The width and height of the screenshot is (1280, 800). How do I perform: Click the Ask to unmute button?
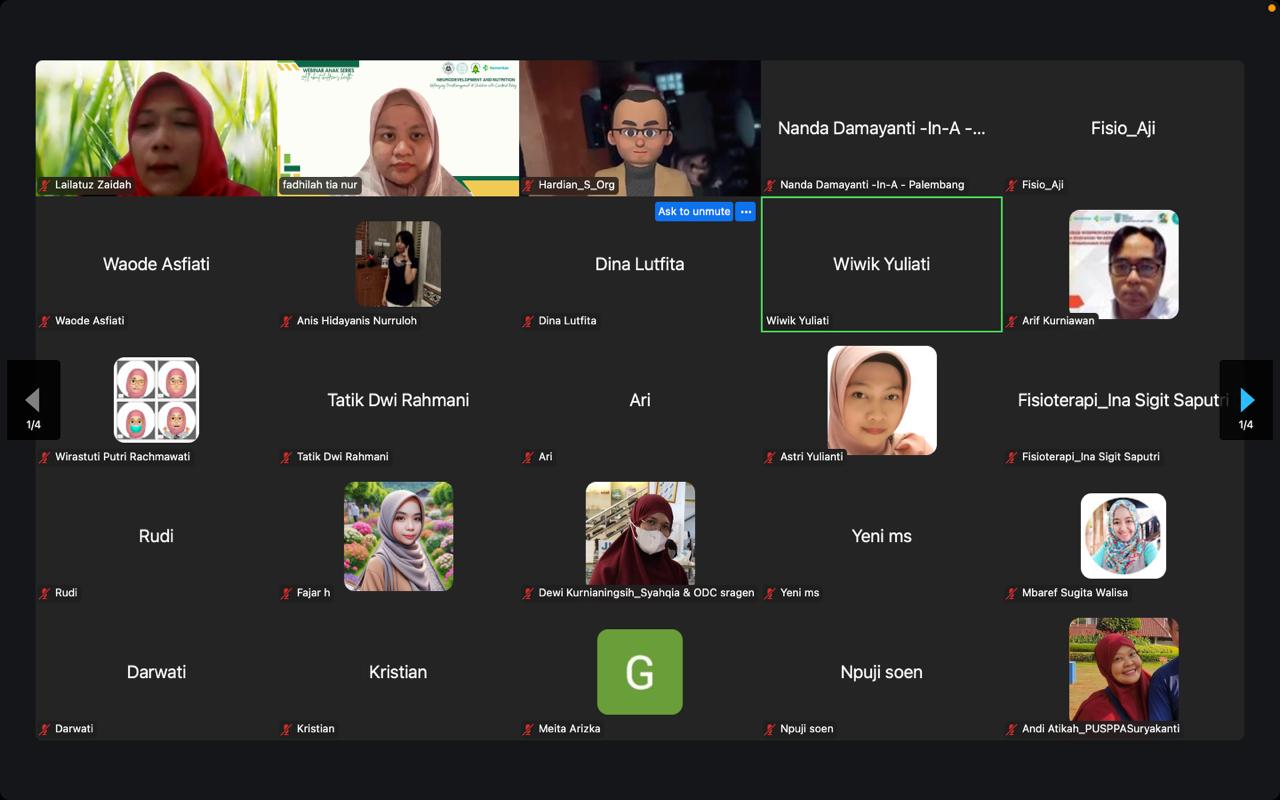pos(694,212)
